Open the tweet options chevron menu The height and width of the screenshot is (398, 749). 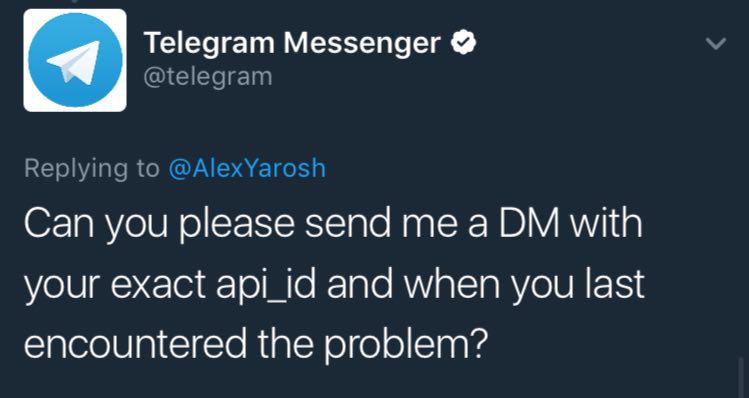[x=716, y=43]
